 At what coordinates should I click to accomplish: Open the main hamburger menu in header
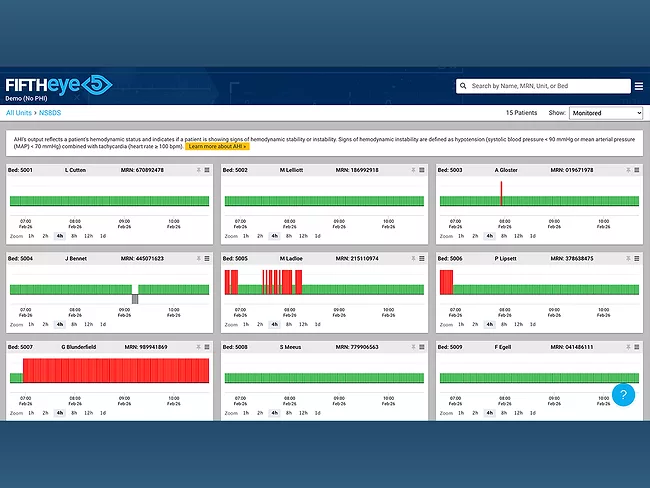coord(639,86)
